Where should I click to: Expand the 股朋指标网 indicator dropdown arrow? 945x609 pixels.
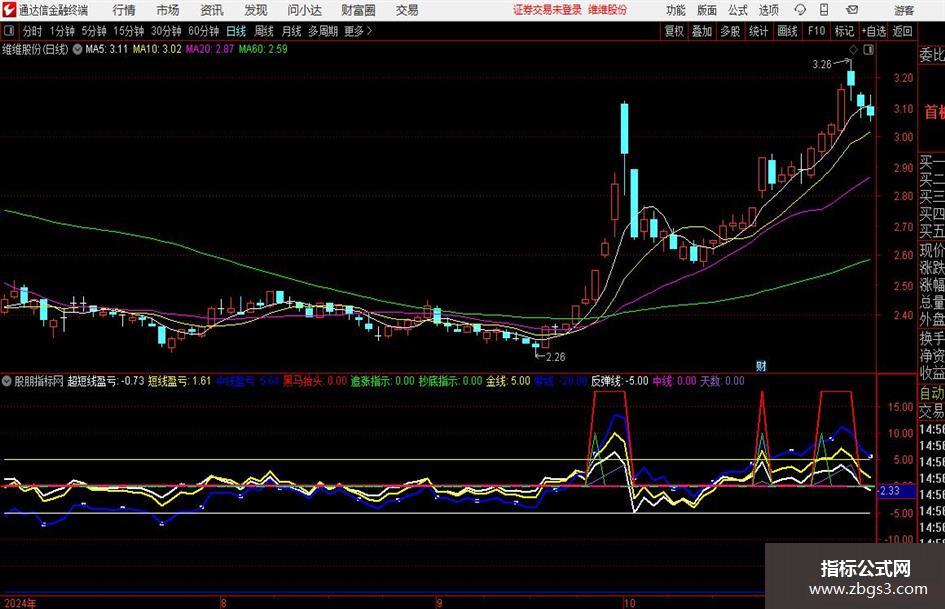[x=7, y=381]
